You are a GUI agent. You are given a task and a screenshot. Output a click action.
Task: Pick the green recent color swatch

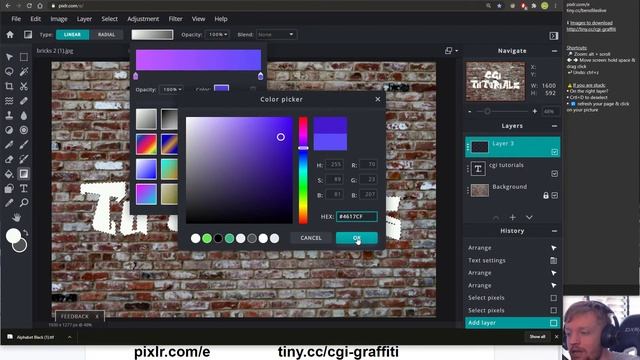(207, 238)
